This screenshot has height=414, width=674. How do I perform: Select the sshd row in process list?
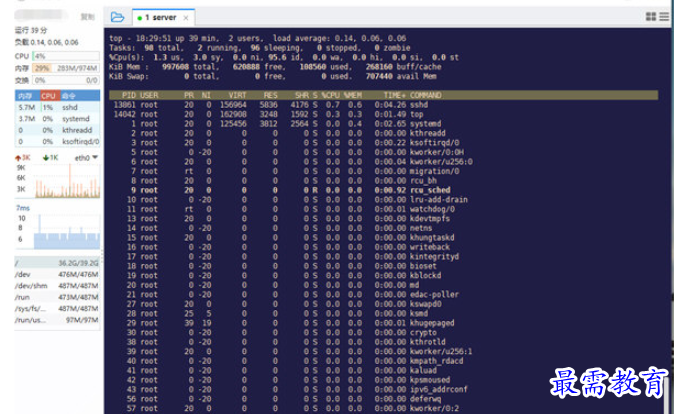click(x=58, y=107)
